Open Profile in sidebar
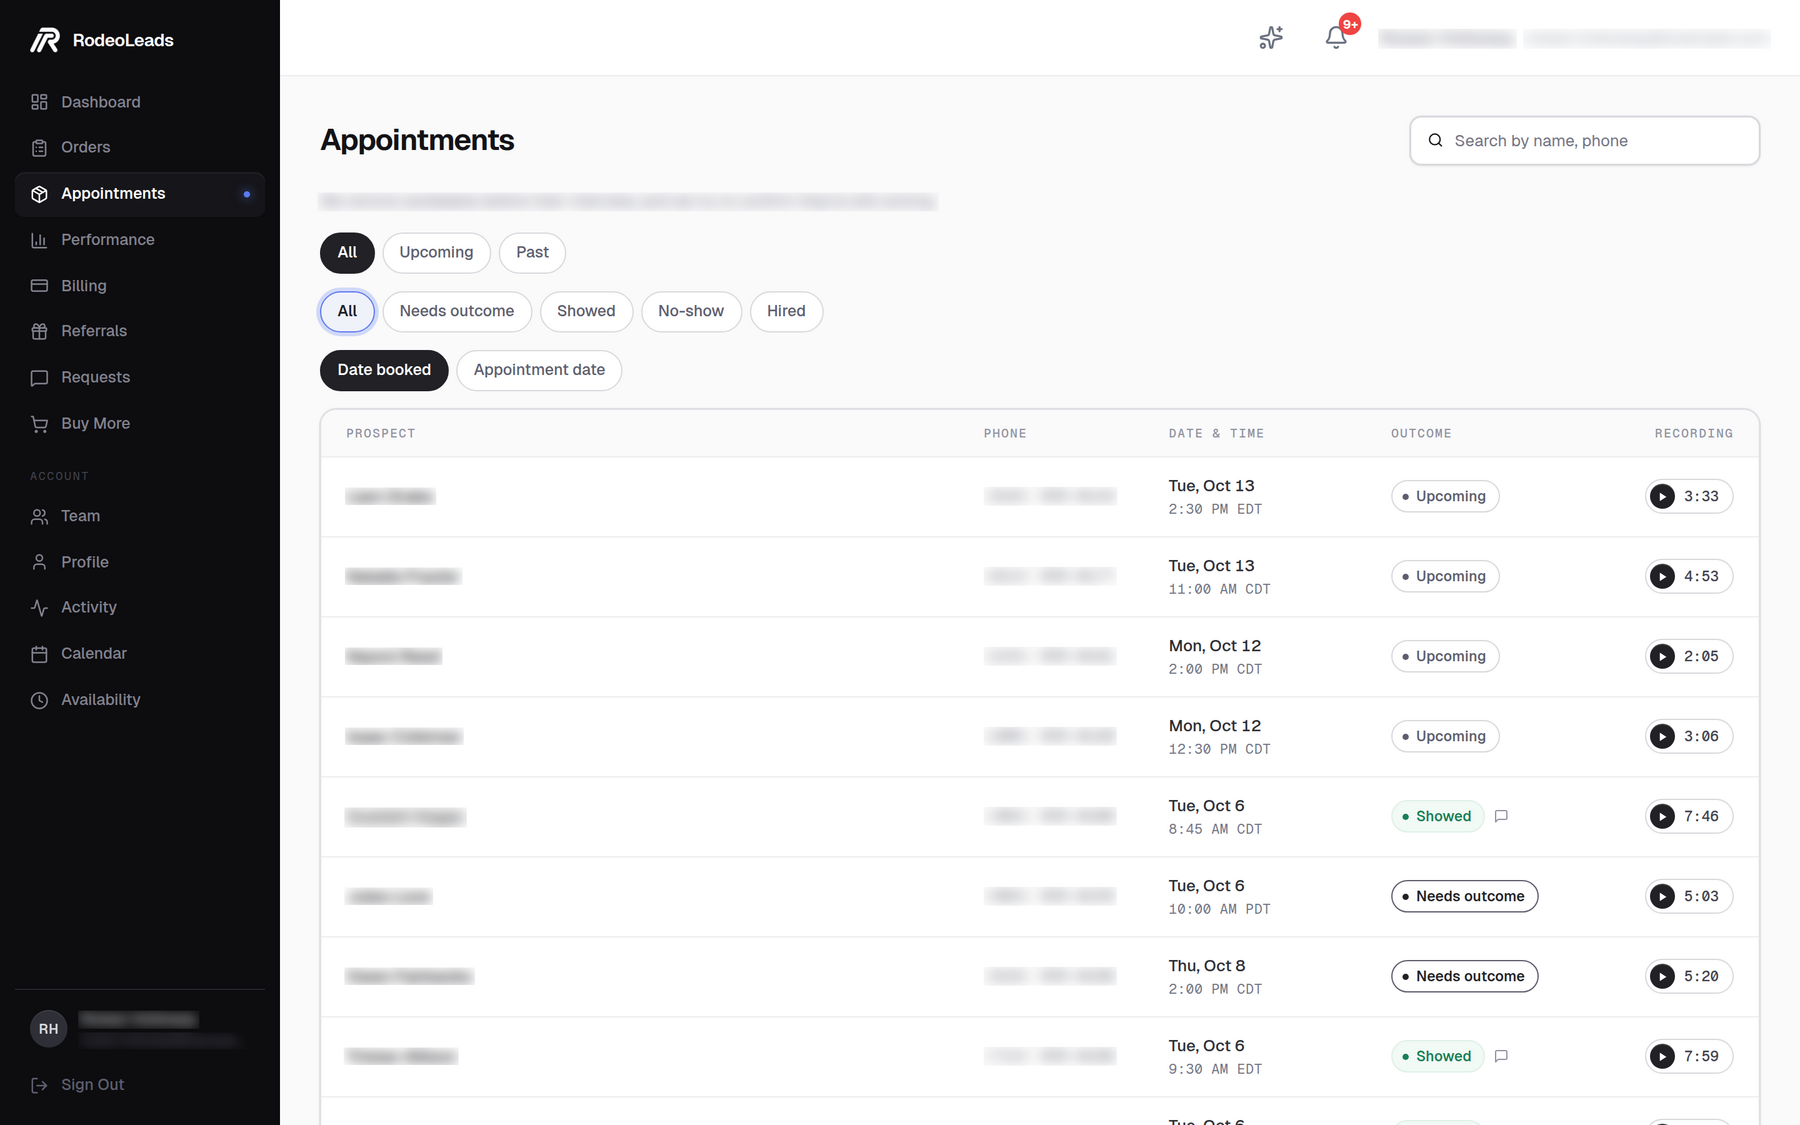This screenshot has width=1800, height=1125. [140, 562]
